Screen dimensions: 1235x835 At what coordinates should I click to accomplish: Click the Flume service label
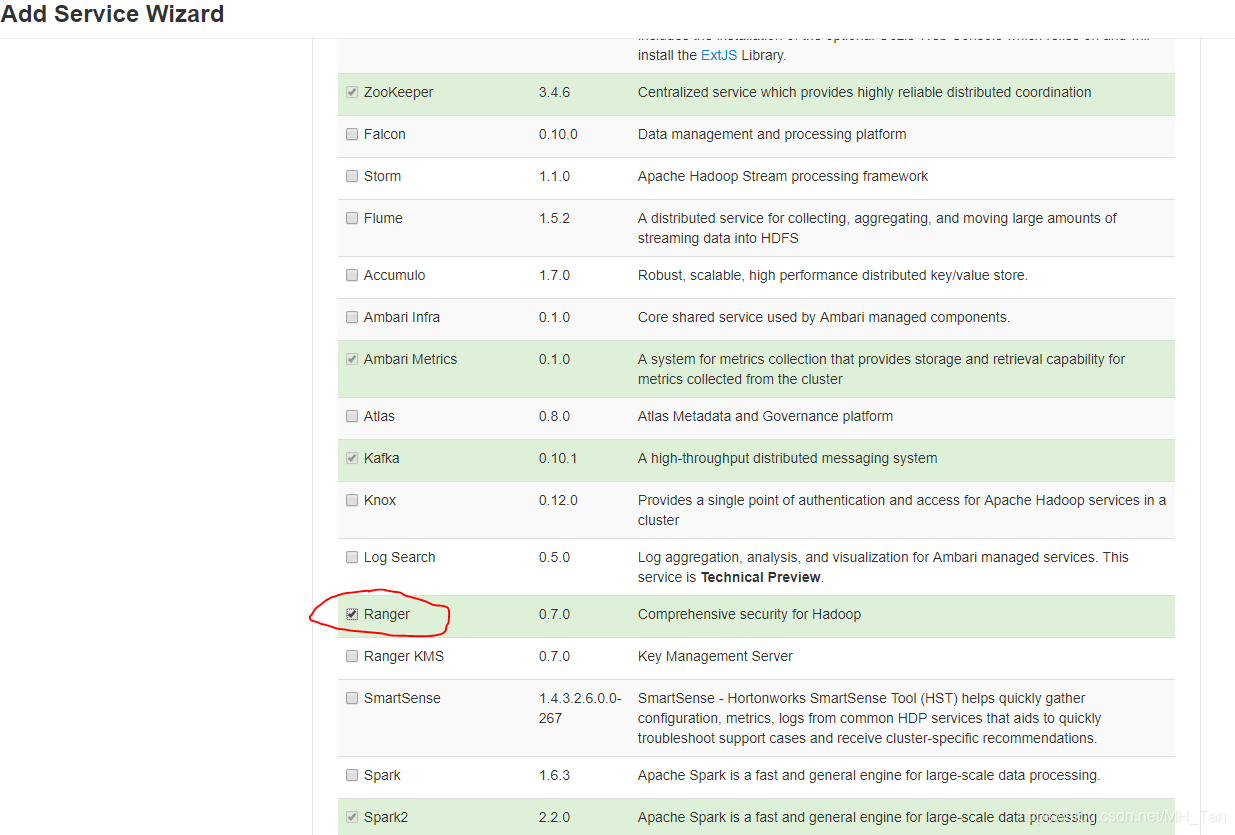(383, 218)
